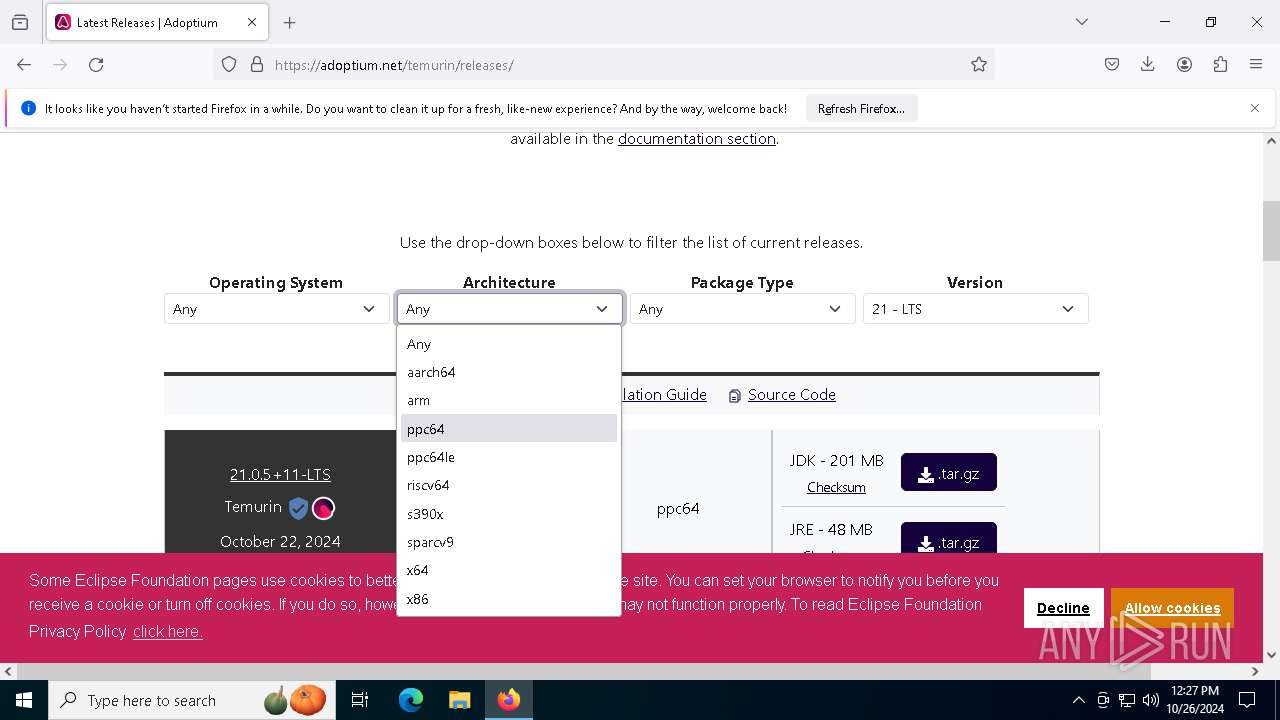
Task: Bookmark this page with star icon
Action: point(979,65)
